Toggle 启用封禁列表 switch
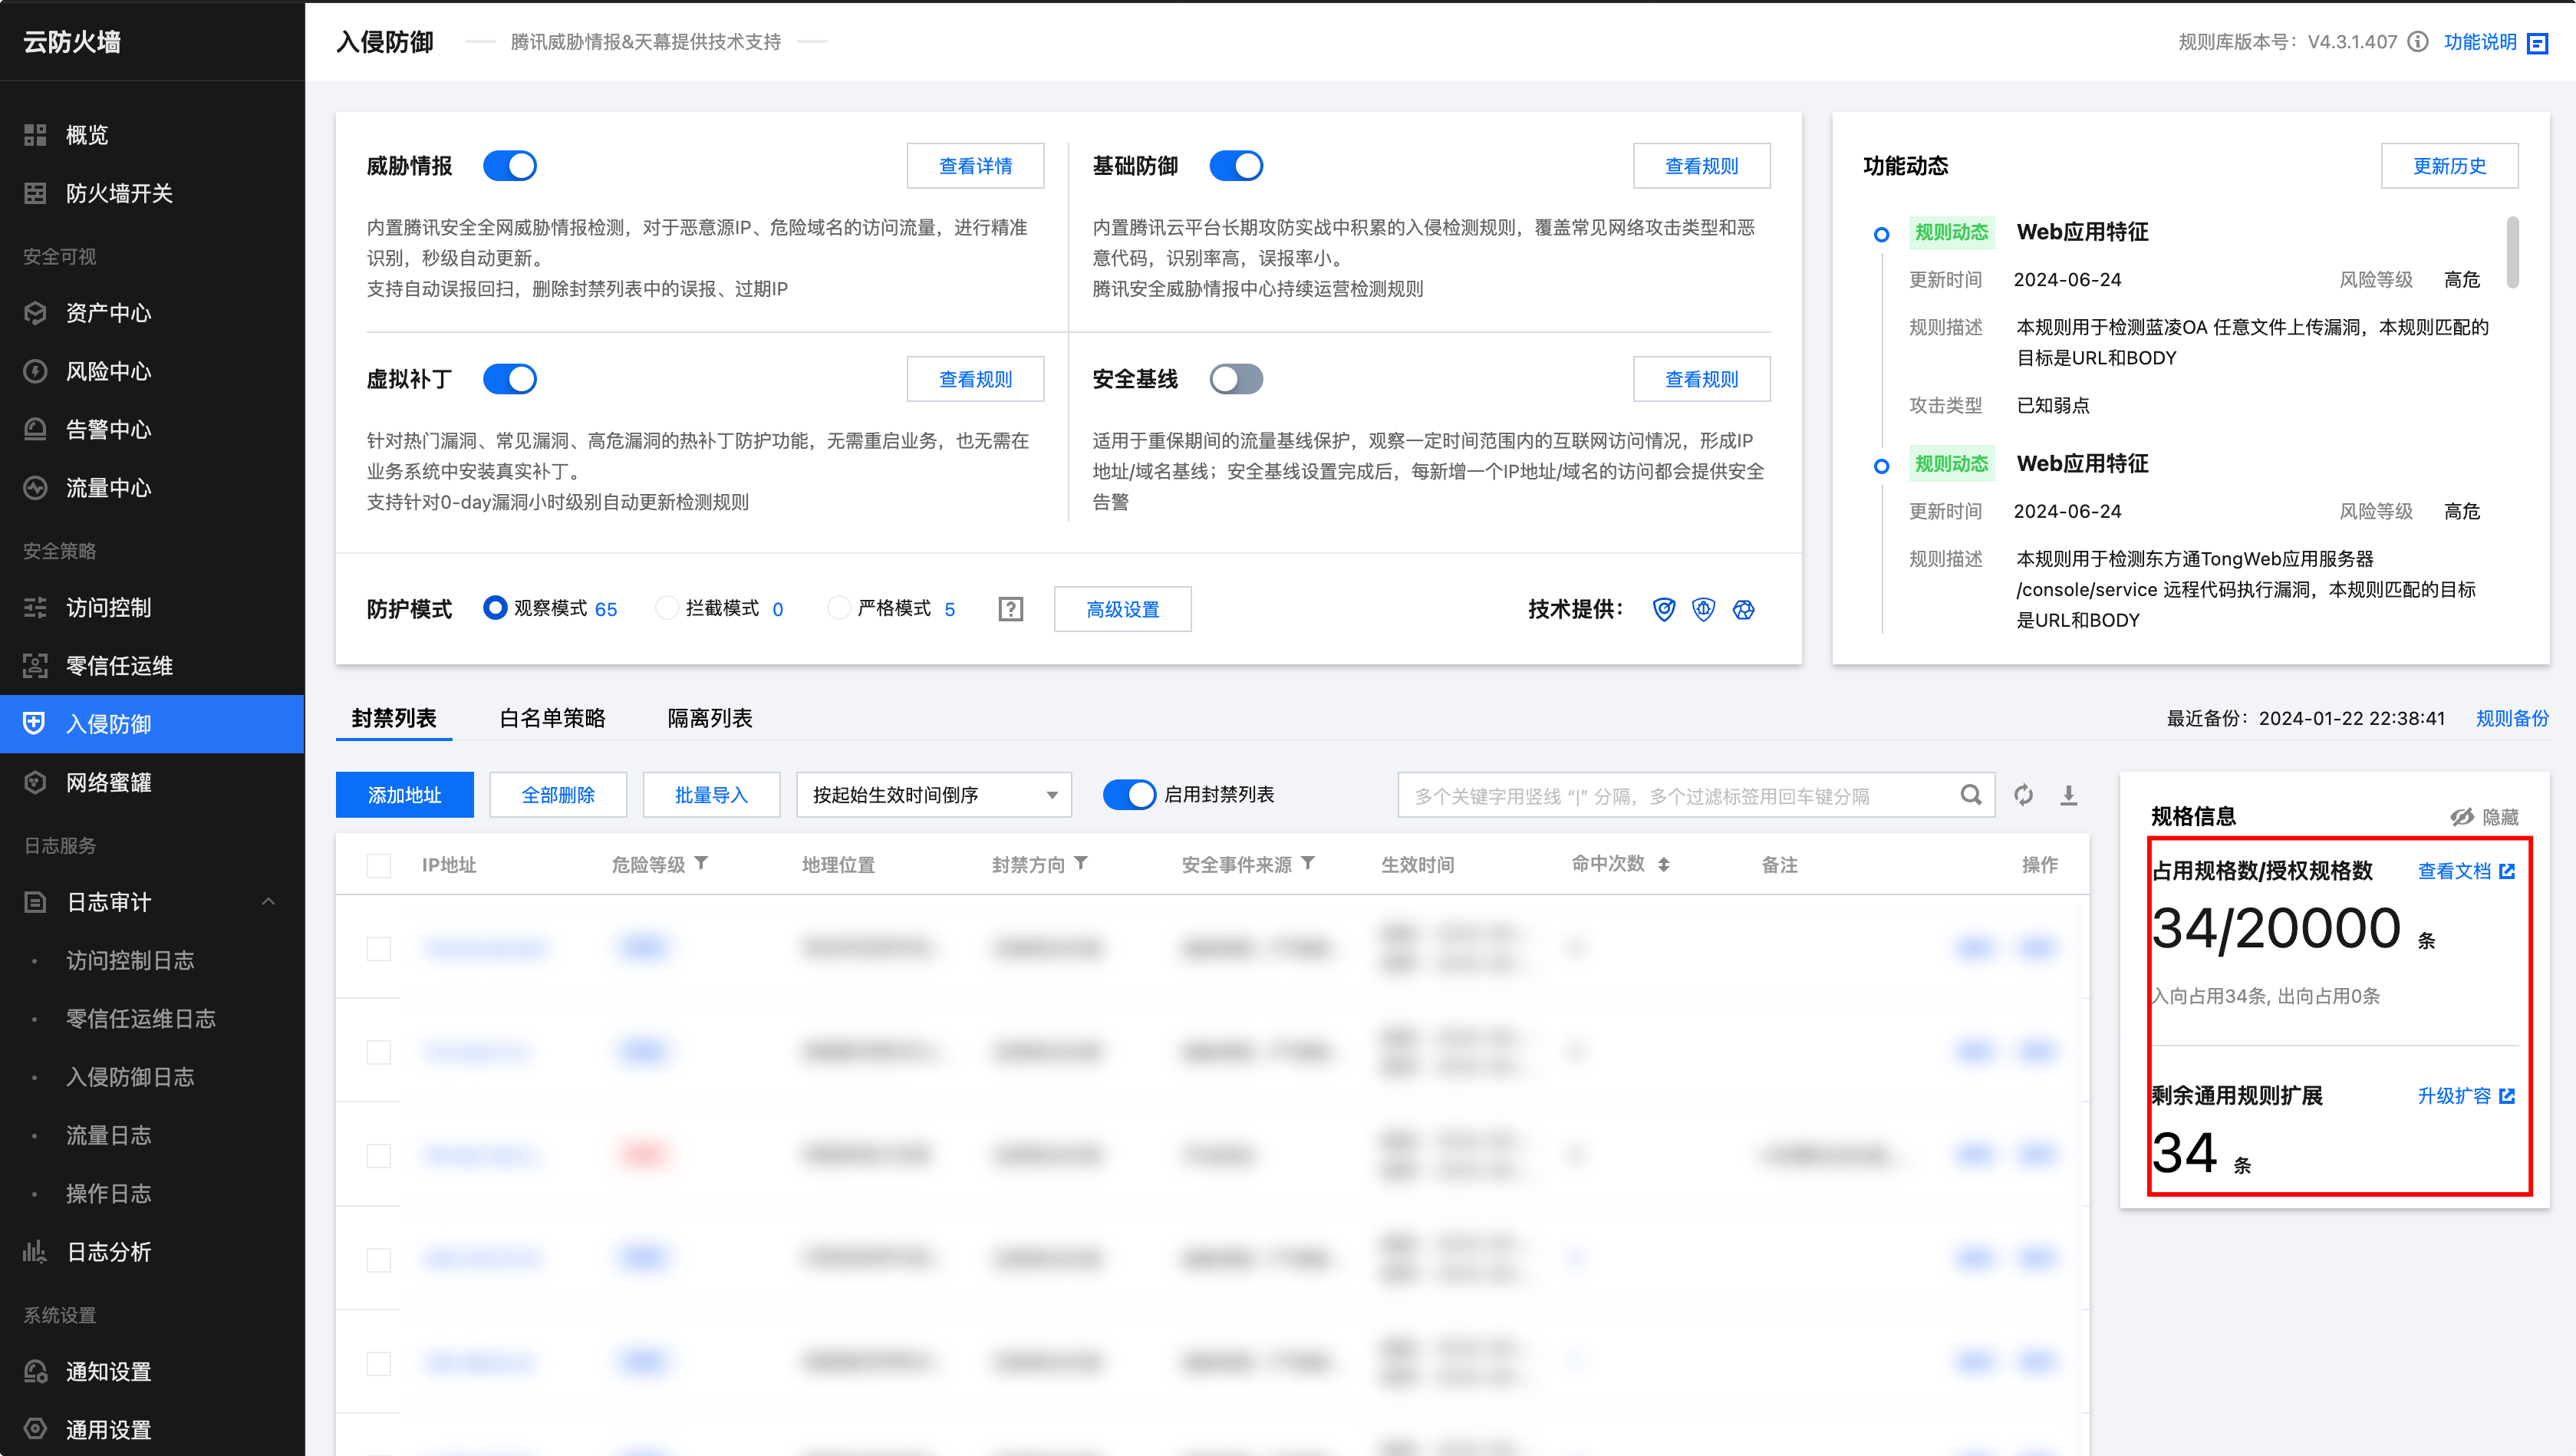Viewport: 2576px width, 1456px height. click(x=1129, y=795)
